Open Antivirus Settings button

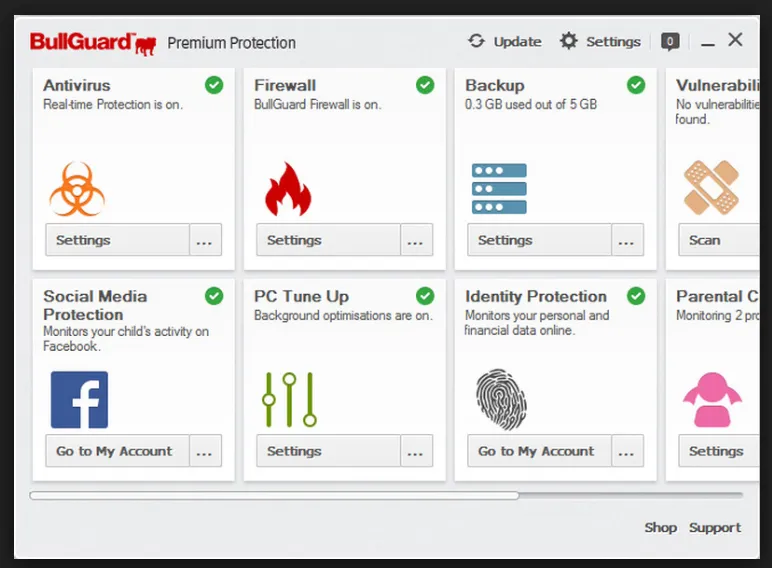pos(118,240)
